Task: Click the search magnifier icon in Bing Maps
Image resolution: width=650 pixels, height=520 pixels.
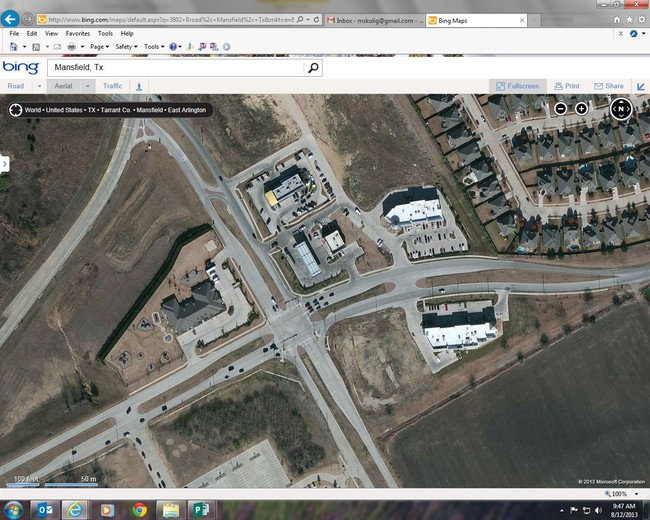Action: (314, 68)
